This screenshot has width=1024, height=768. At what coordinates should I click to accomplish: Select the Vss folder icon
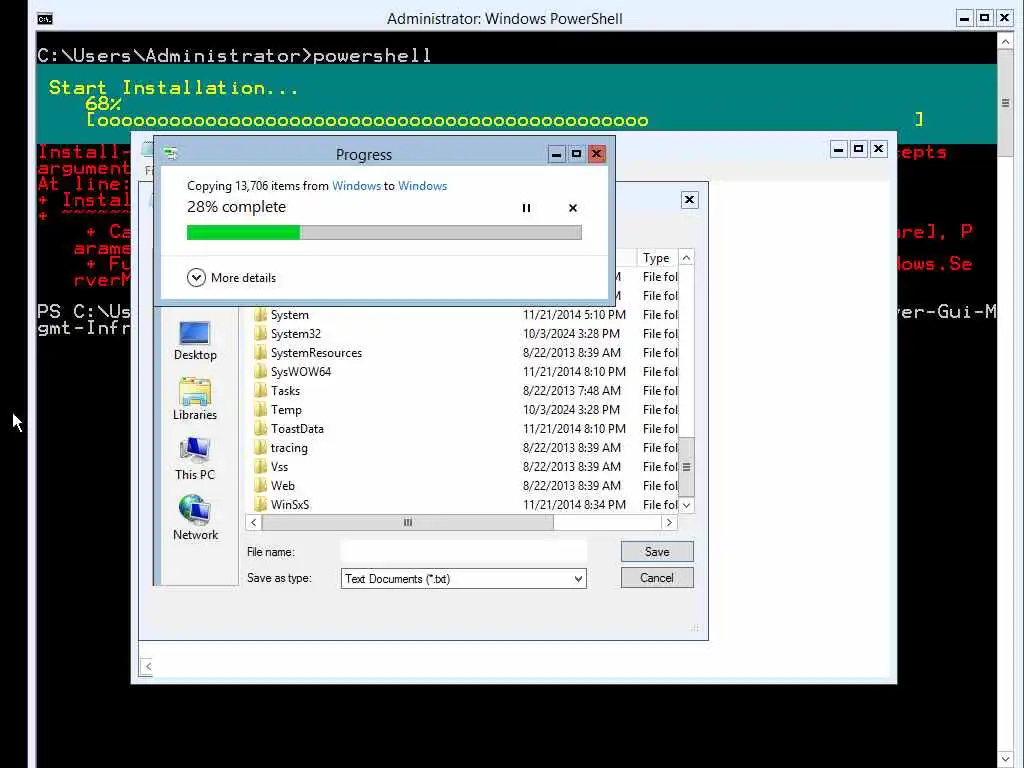tap(261, 466)
